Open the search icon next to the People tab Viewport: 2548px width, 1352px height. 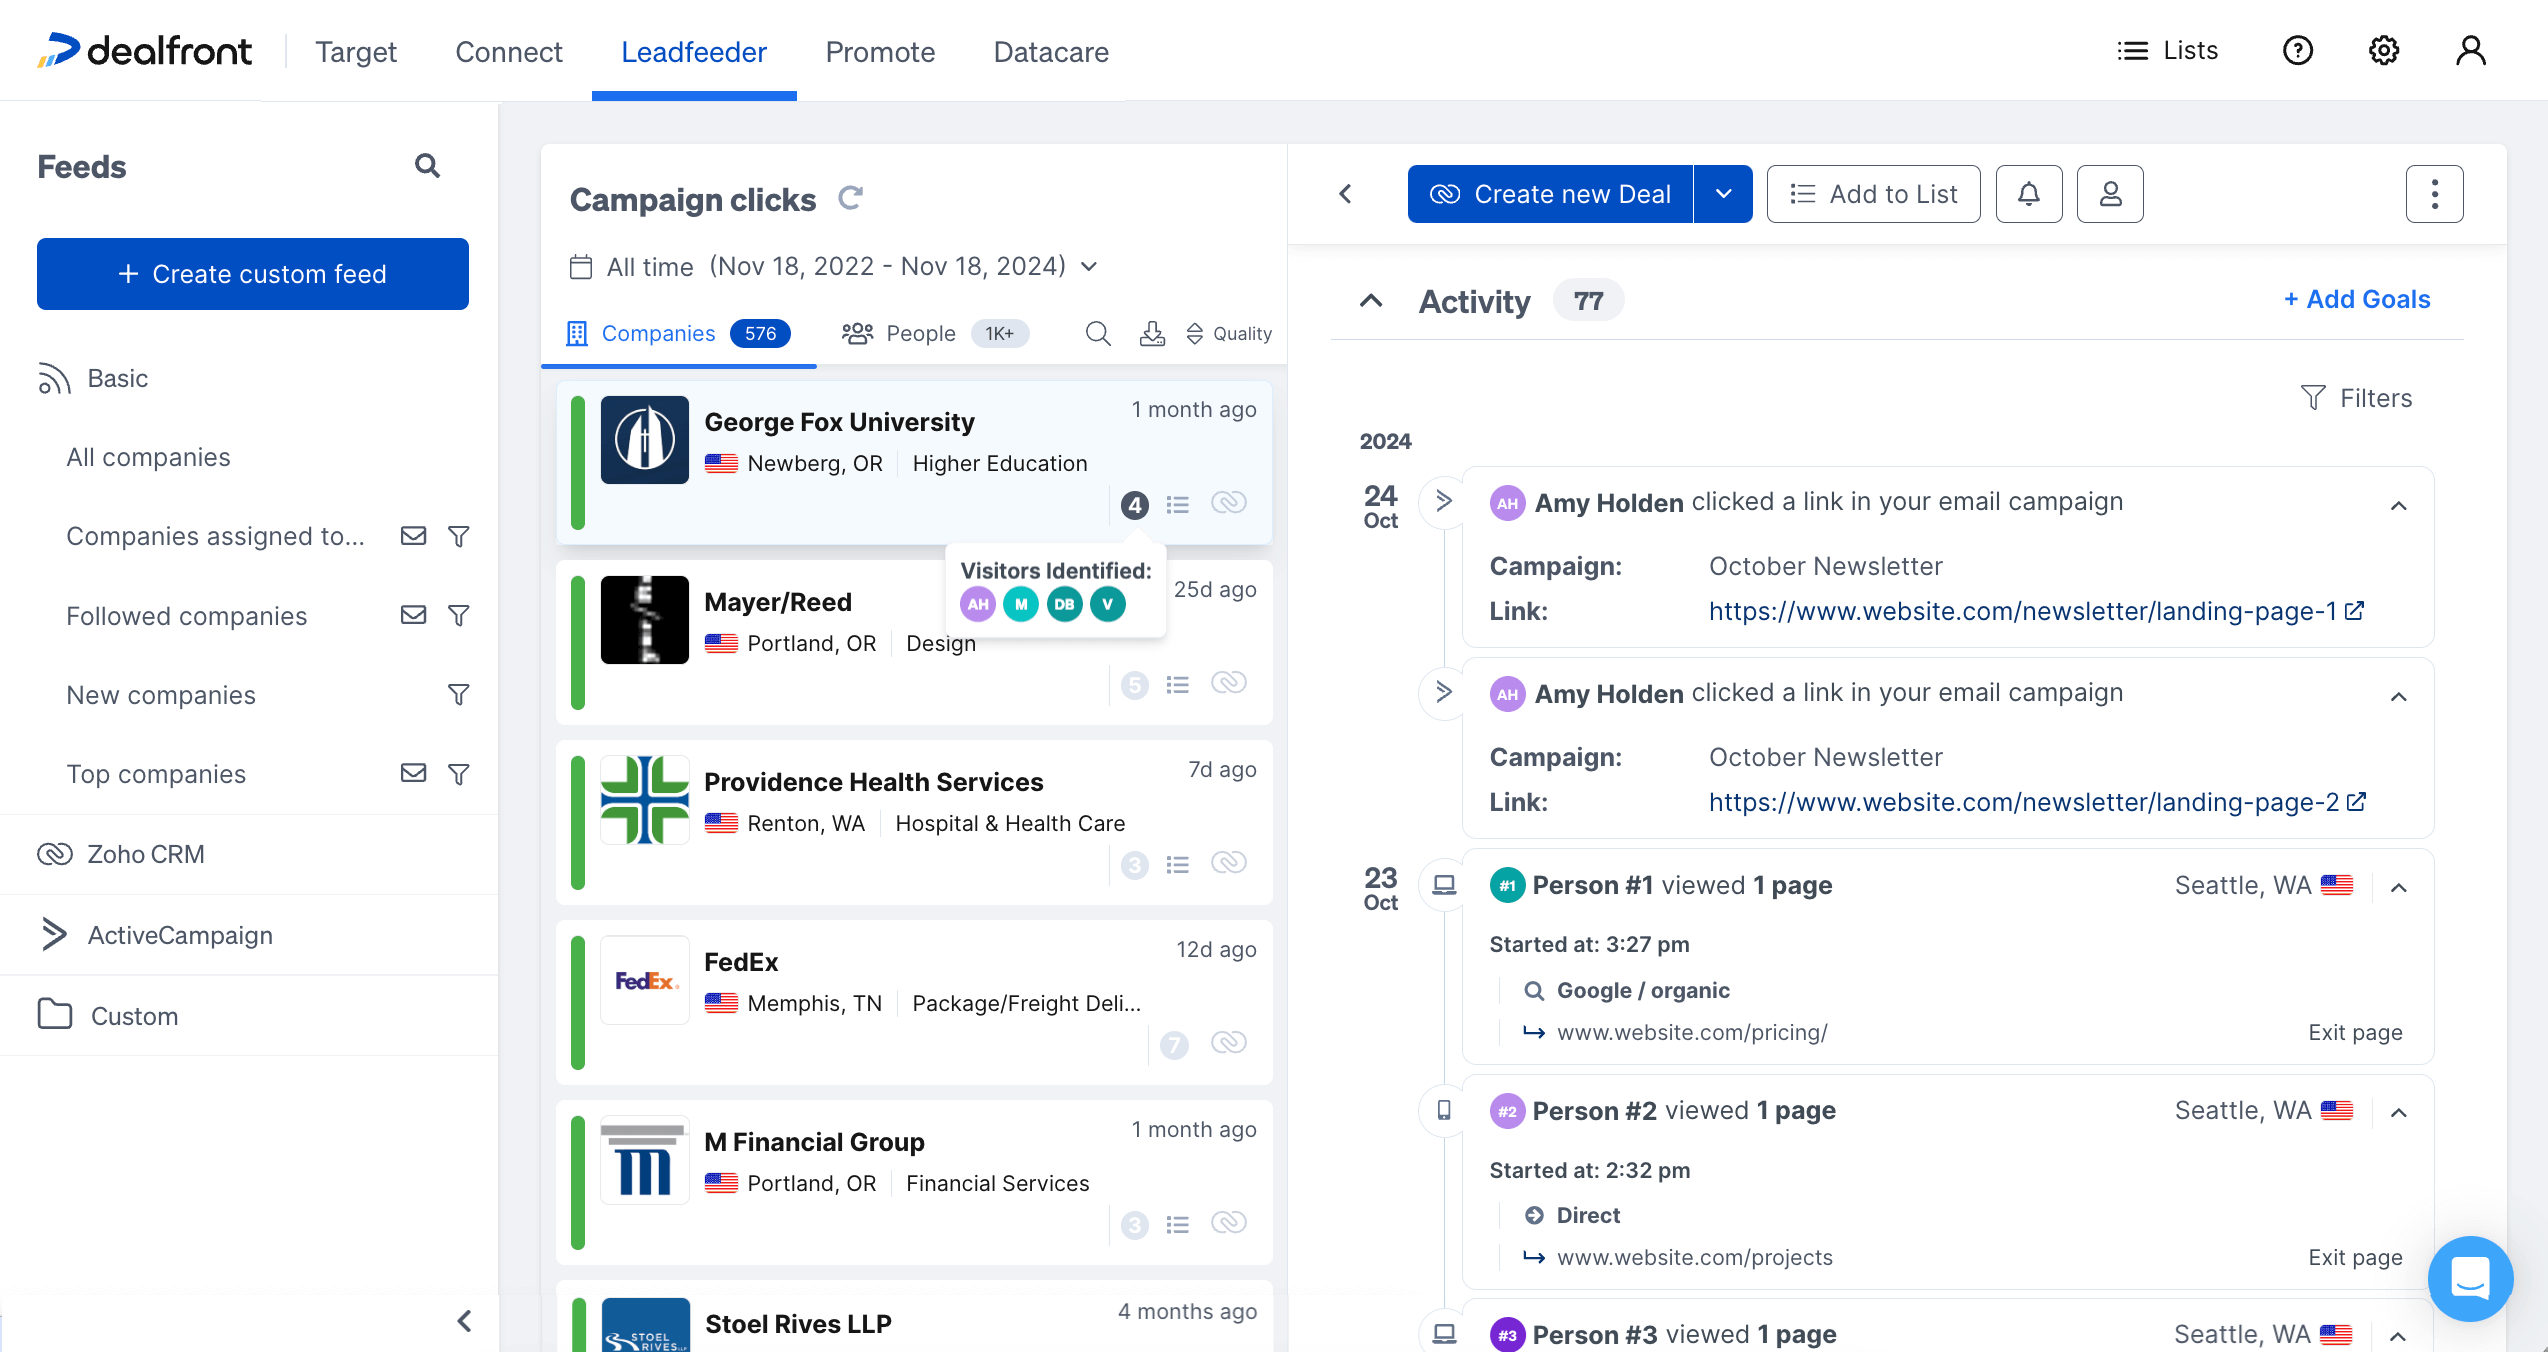tap(1097, 333)
